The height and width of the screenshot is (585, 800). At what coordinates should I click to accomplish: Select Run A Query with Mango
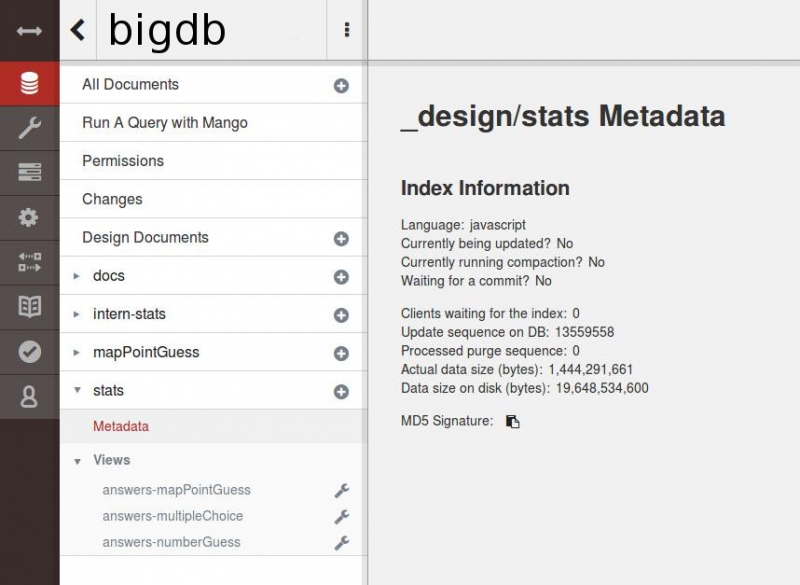(165, 123)
